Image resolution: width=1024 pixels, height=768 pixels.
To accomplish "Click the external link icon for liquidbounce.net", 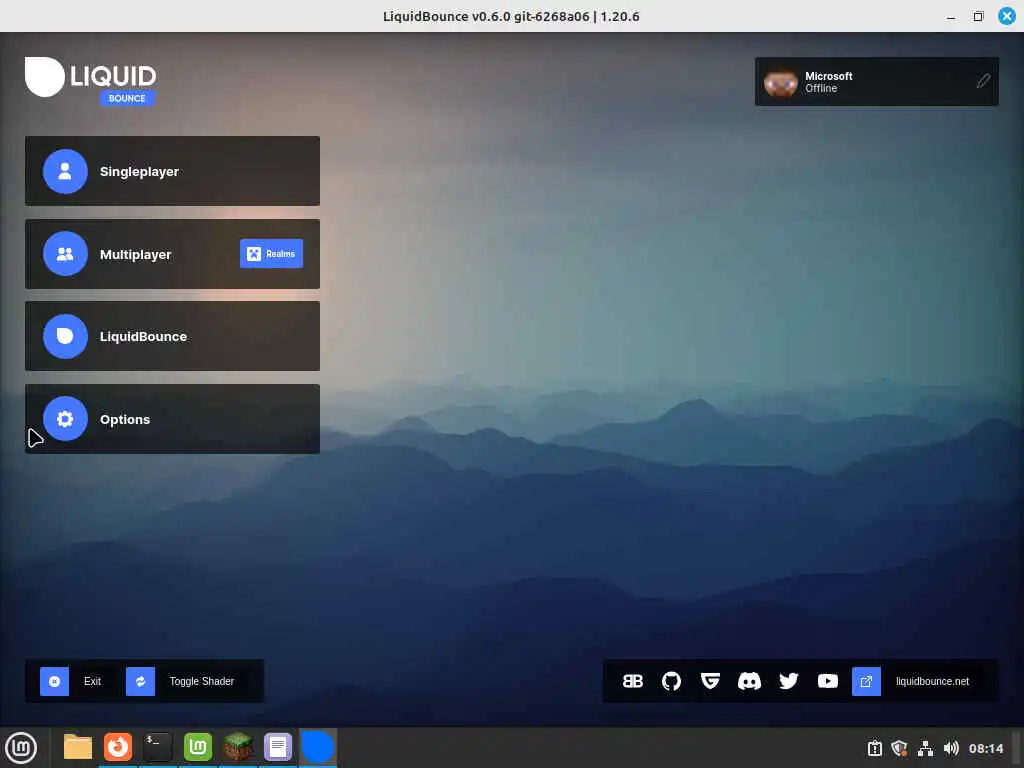I will (866, 681).
